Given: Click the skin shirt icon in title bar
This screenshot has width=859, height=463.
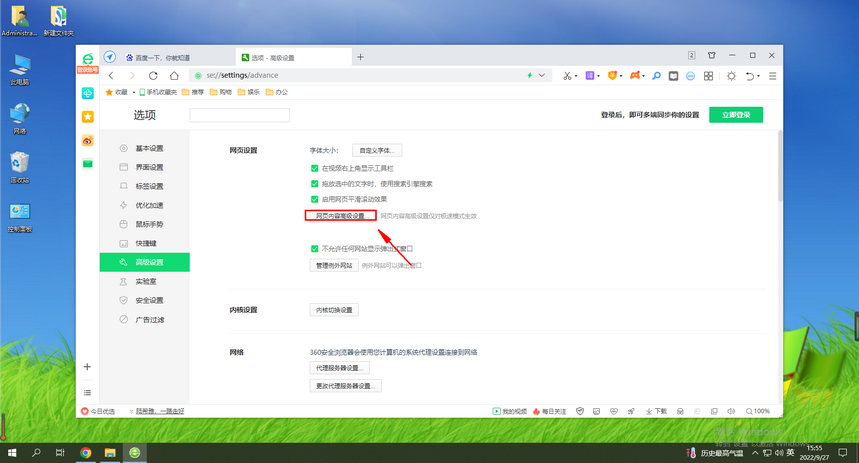Looking at the screenshot, I should [x=712, y=55].
